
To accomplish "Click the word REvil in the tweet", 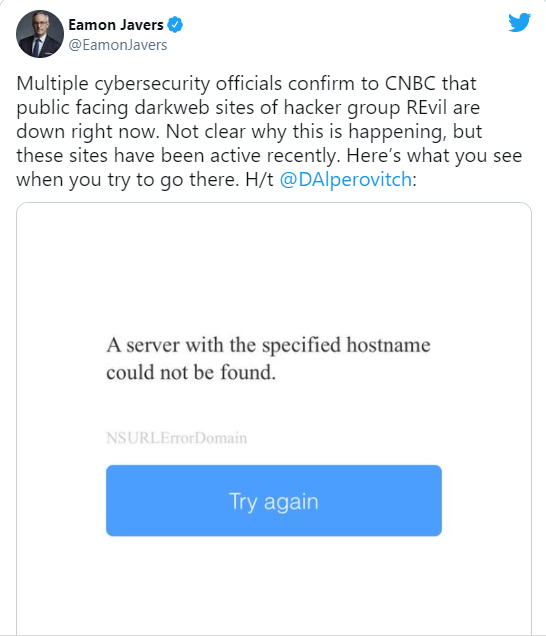I will tap(426, 107).
